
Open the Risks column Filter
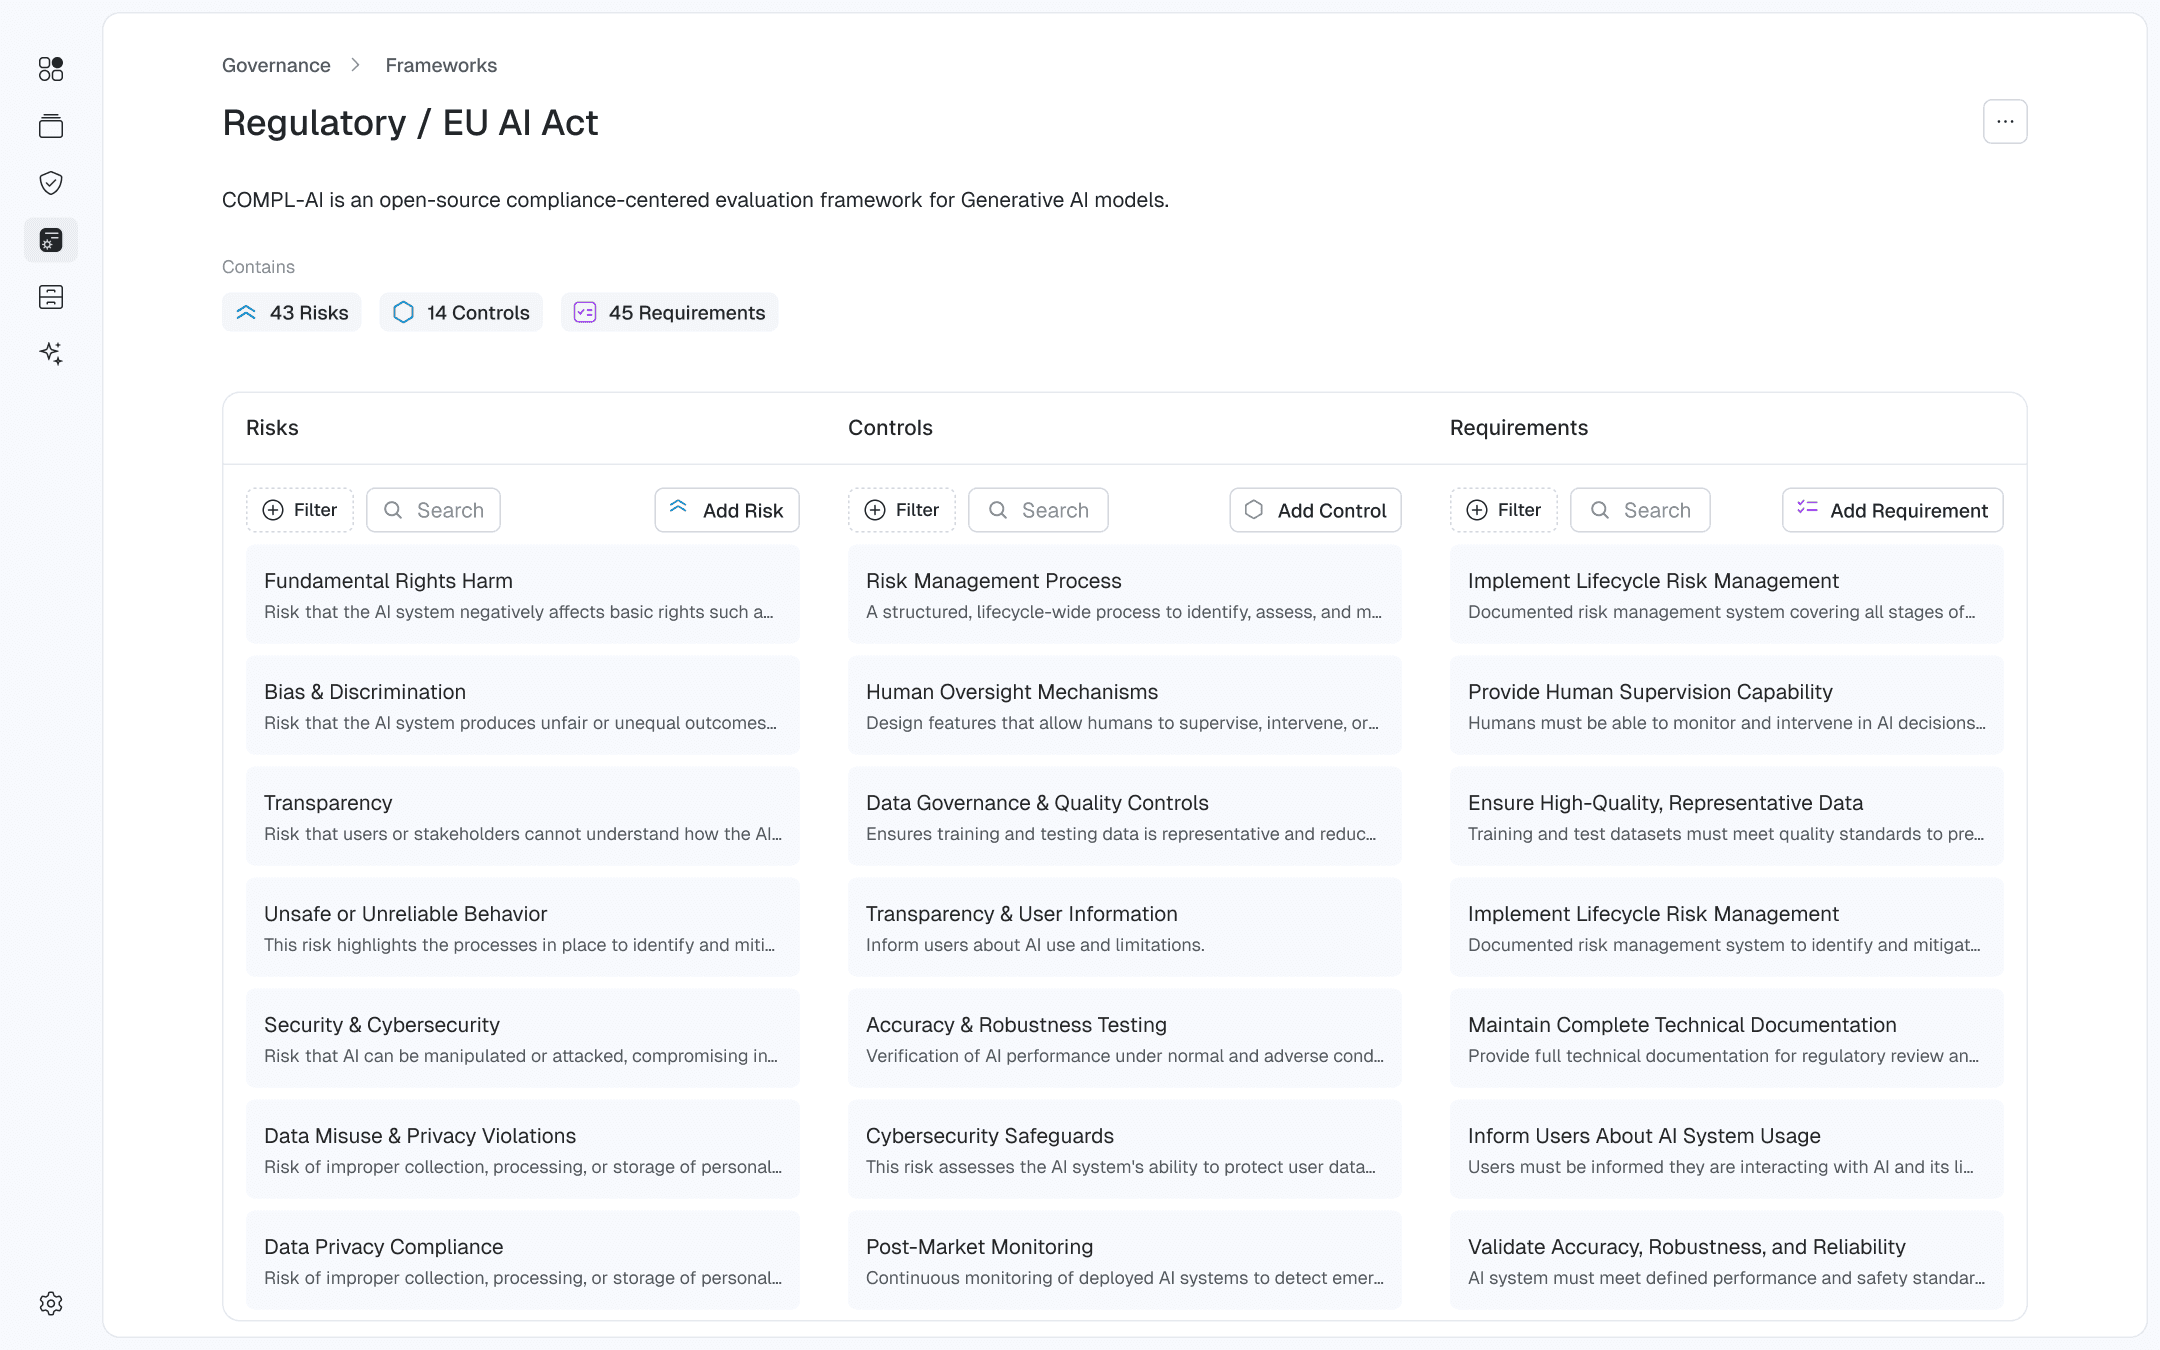tap(300, 510)
